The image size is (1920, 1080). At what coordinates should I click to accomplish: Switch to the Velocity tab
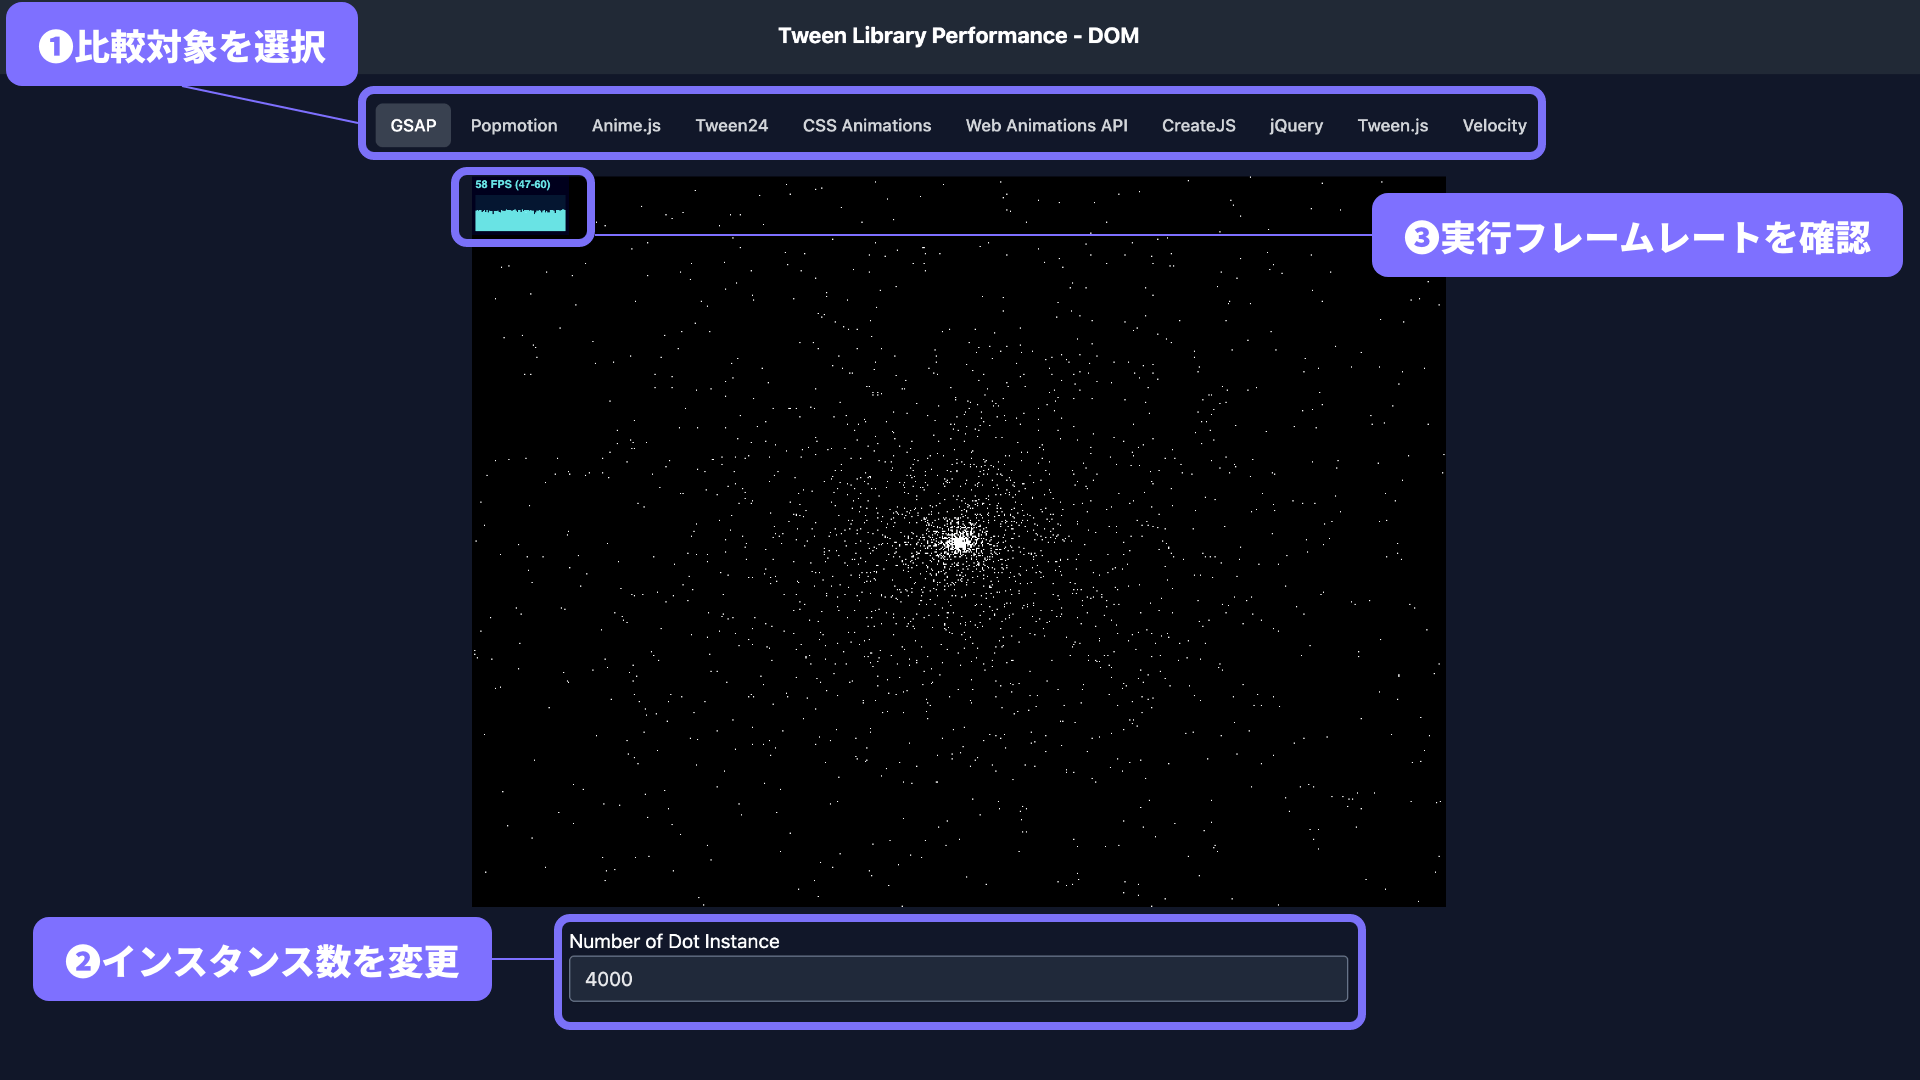[x=1494, y=126]
